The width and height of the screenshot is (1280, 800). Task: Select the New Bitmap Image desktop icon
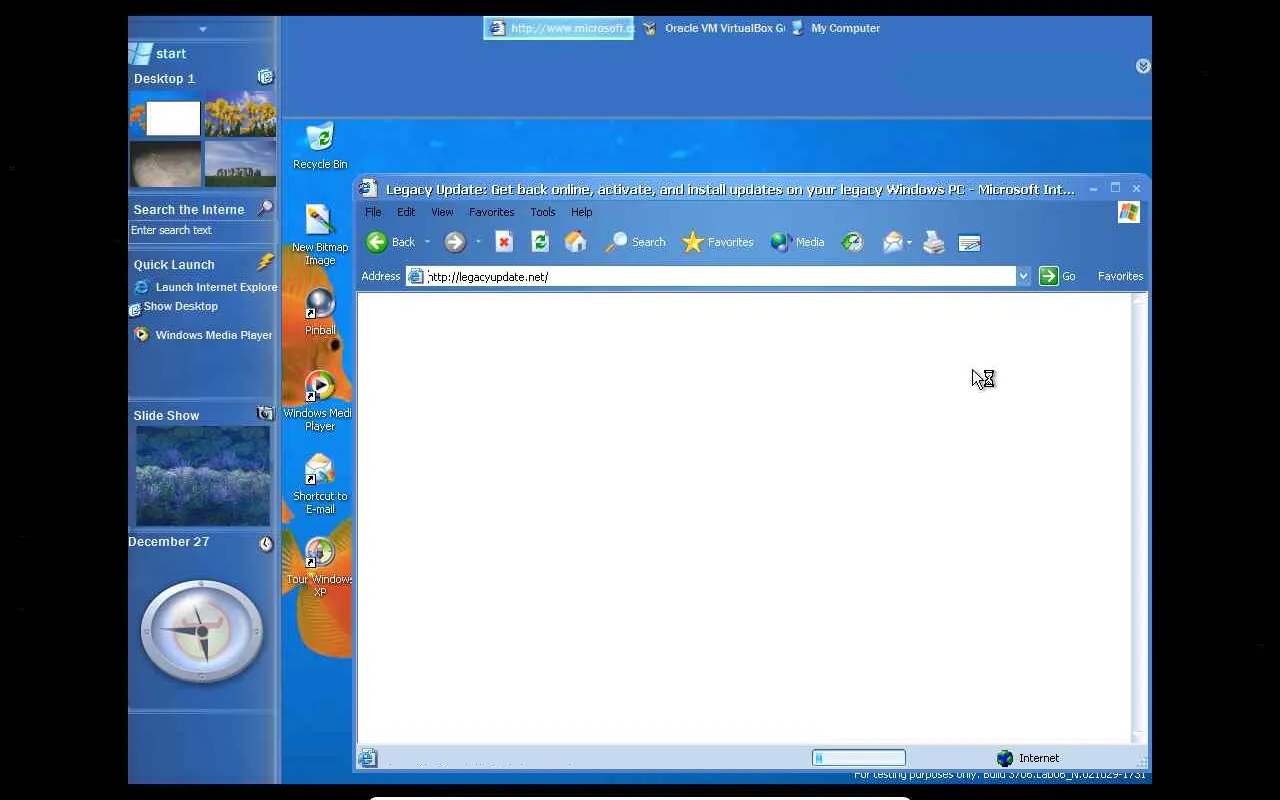coord(320,235)
